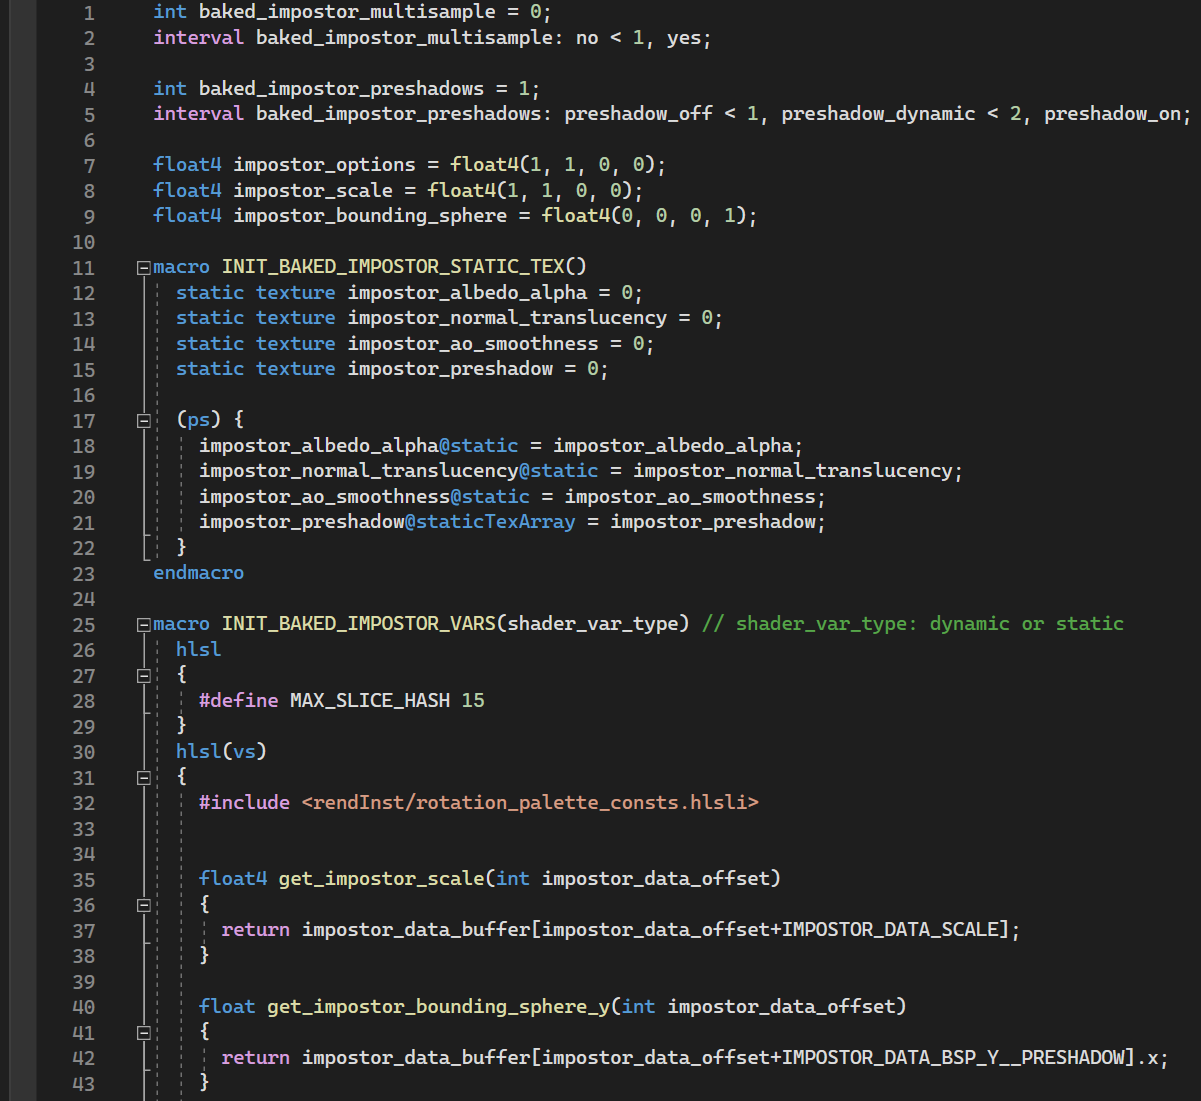Click the preshadow_off interval value
The height and width of the screenshot is (1101, 1201).
click(638, 113)
